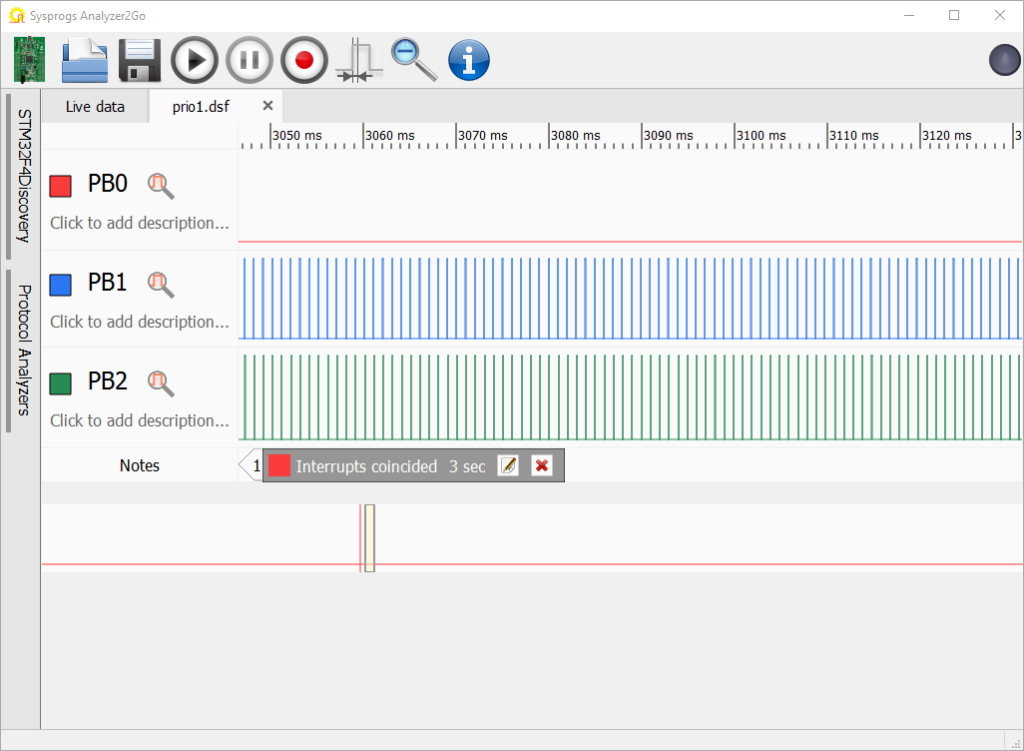Switch to the Live data tab
This screenshot has width=1024, height=751.
(94, 105)
